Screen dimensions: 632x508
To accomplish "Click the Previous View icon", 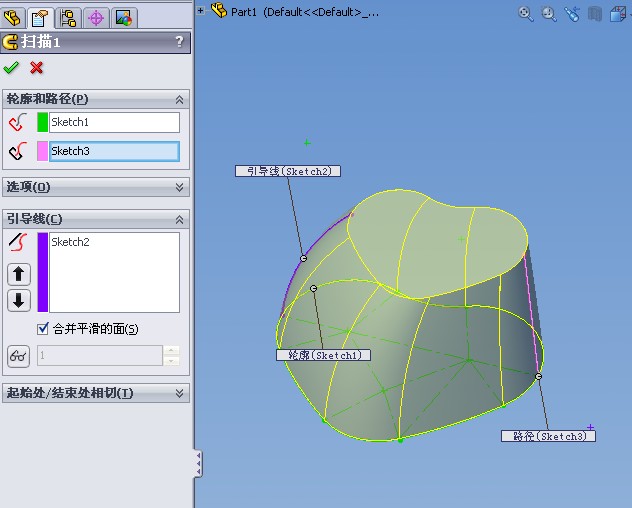I will [x=572, y=14].
